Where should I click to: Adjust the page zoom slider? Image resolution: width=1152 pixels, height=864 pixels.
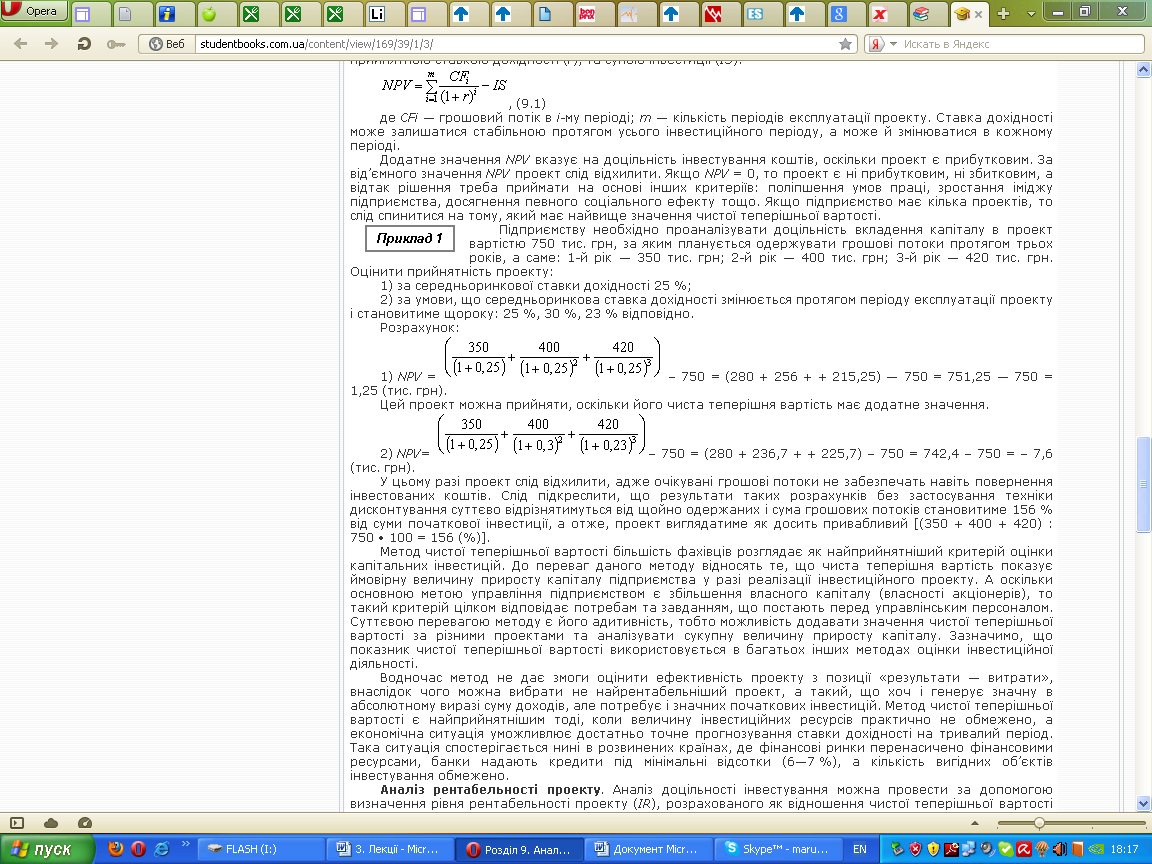click(1039, 823)
